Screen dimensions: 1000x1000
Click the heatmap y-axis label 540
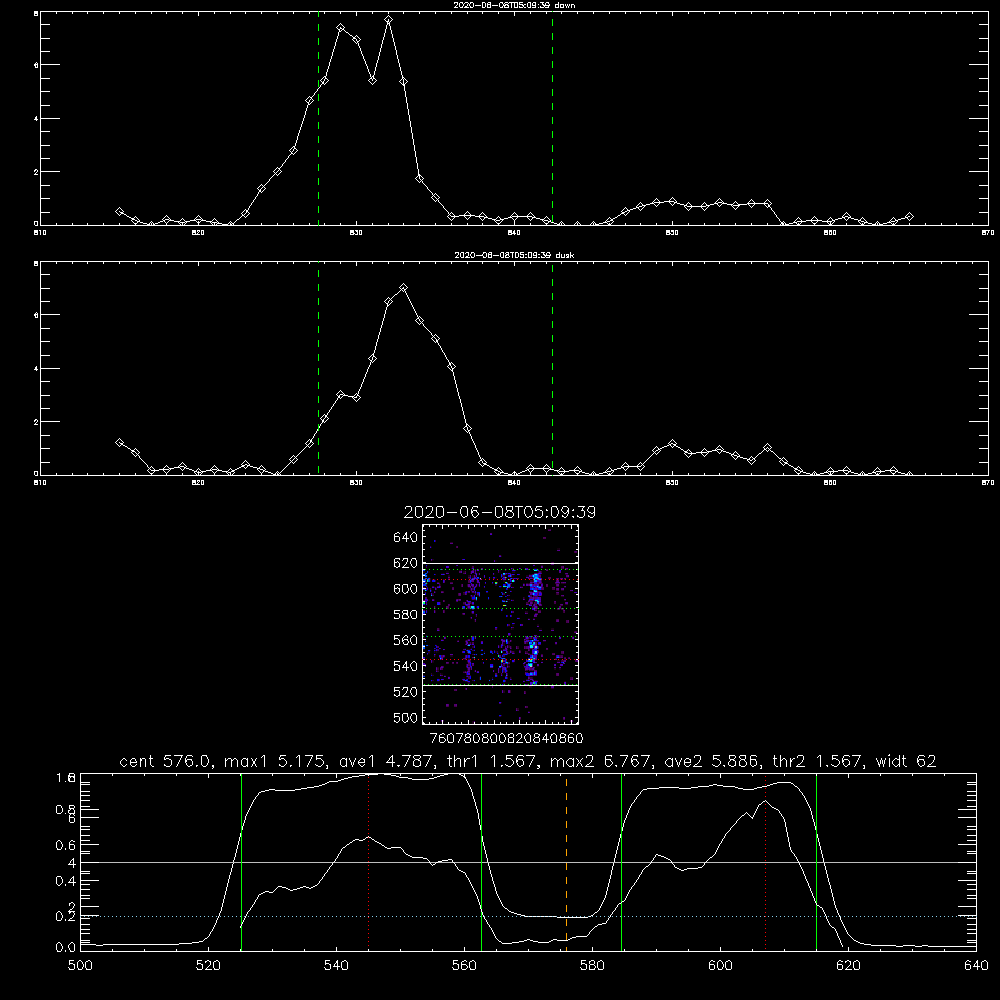coord(406,666)
